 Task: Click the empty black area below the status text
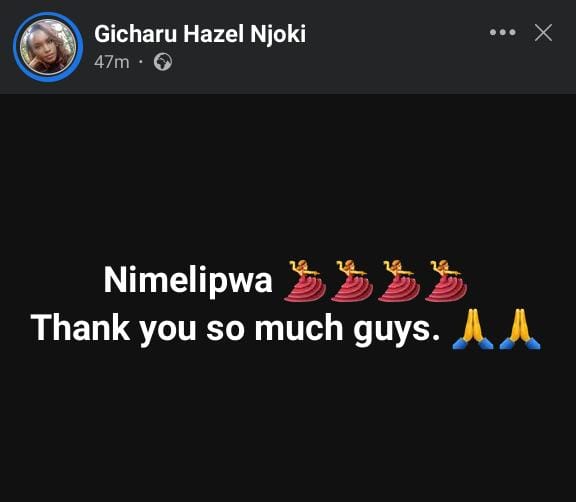[288, 426]
